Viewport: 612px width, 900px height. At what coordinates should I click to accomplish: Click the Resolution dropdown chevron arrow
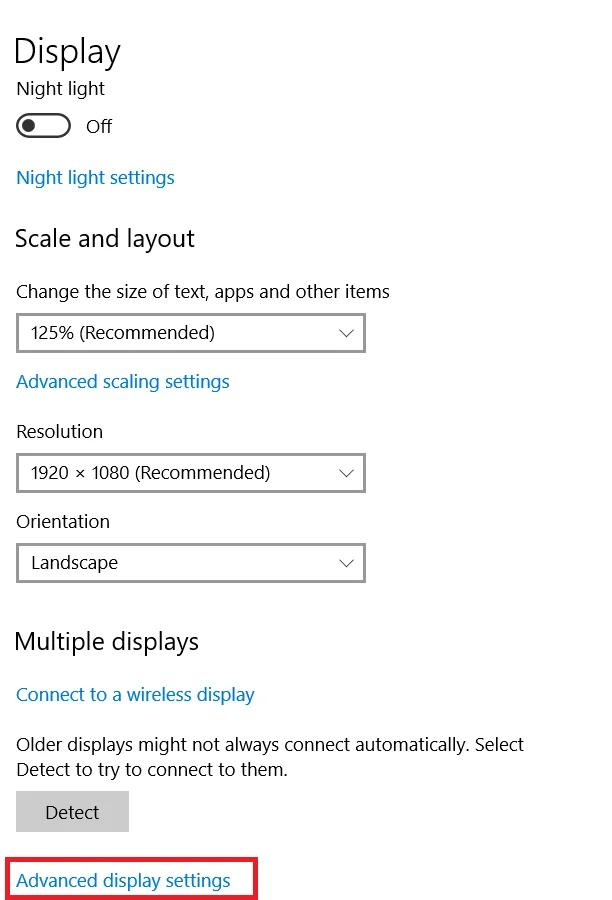pyautogui.click(x=346, y=473)
